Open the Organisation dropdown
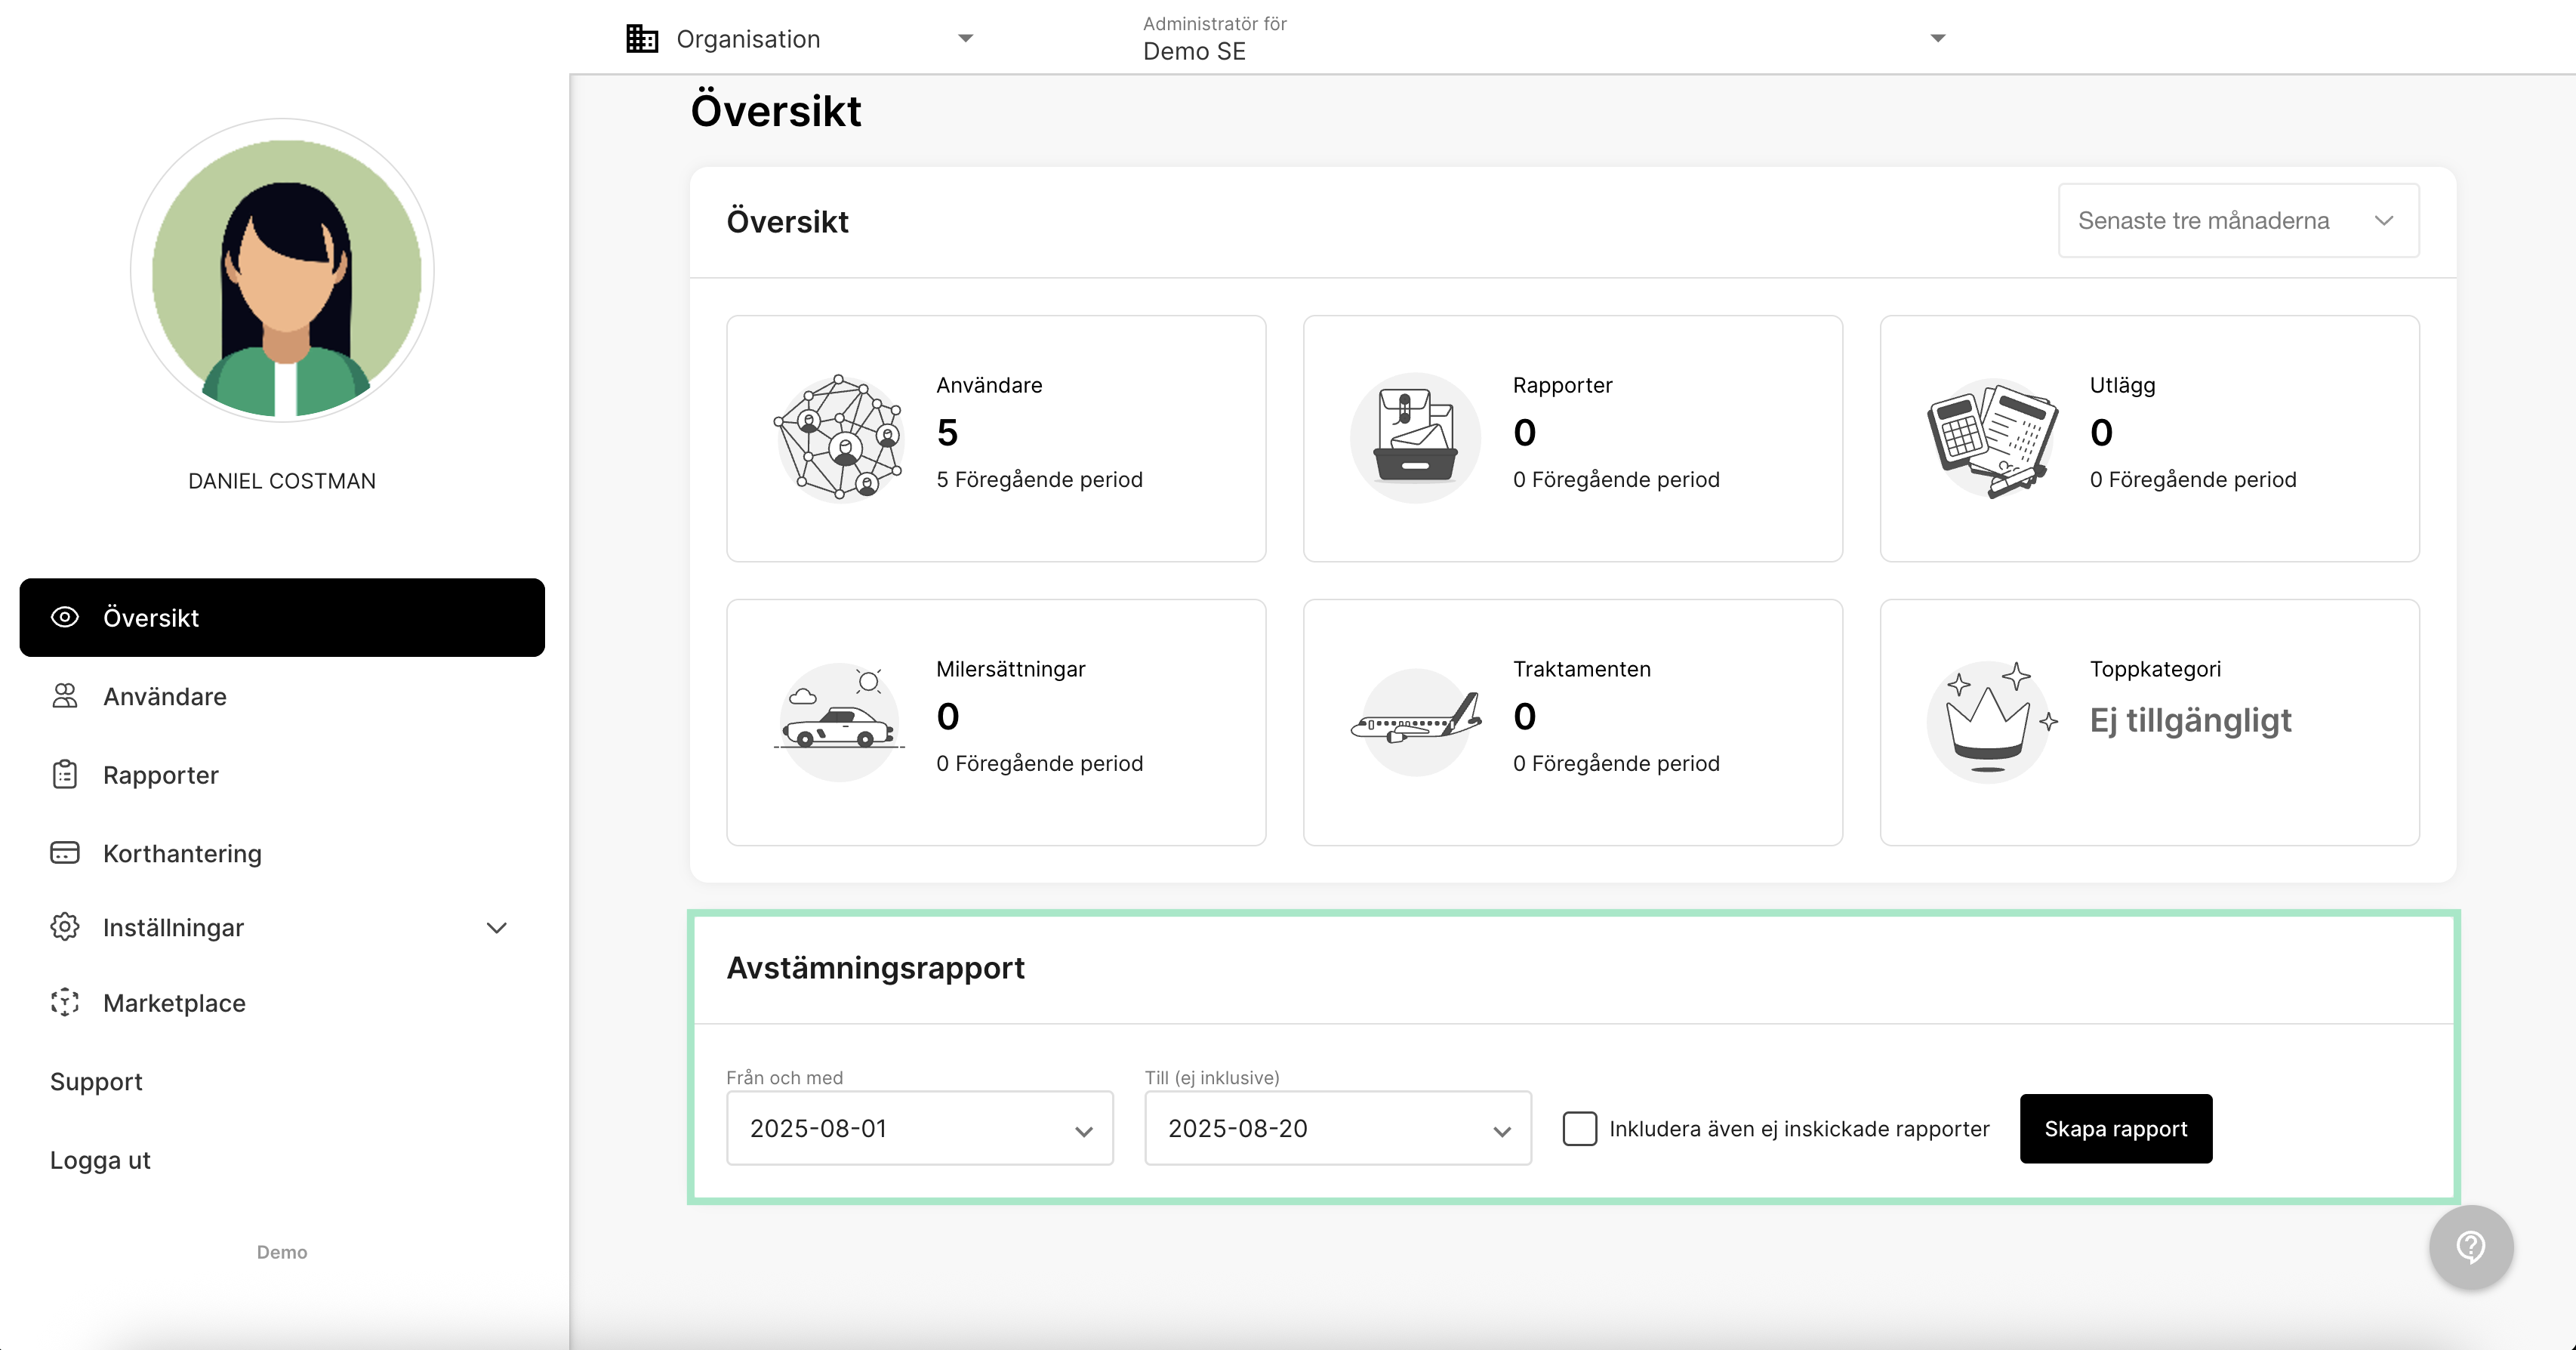 pyautogui.click(x=800, y=39)
